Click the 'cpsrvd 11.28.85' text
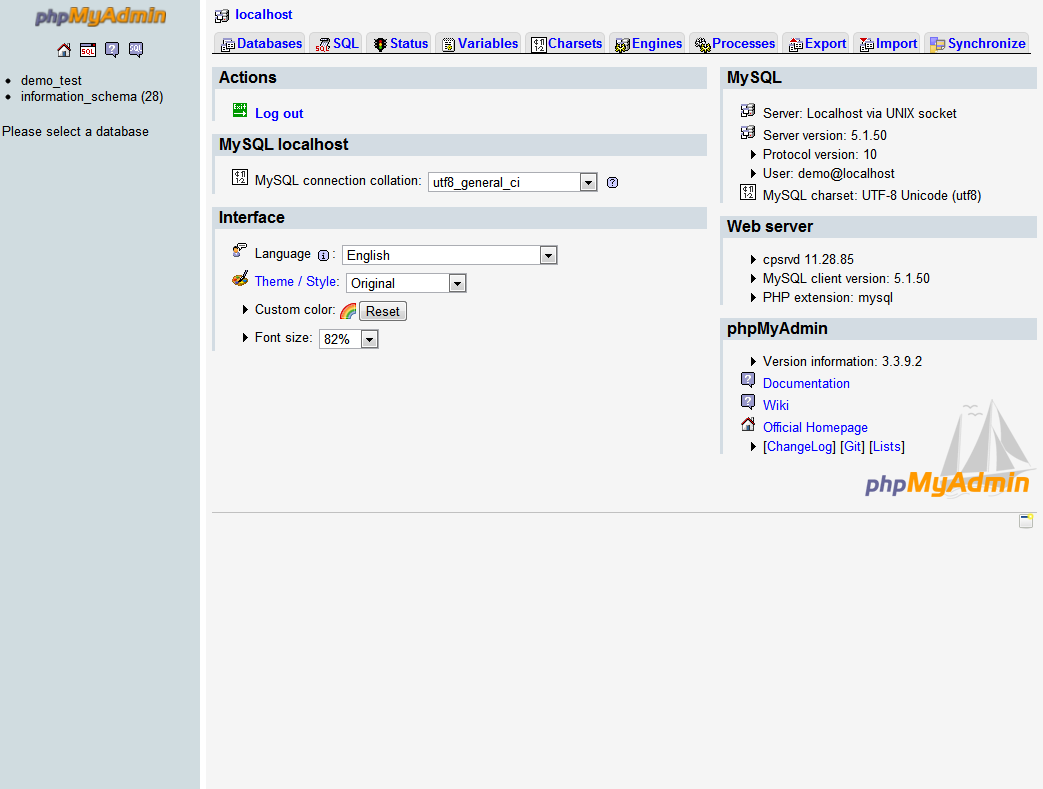Screen dimensions: 1043x789 (808, 259)
